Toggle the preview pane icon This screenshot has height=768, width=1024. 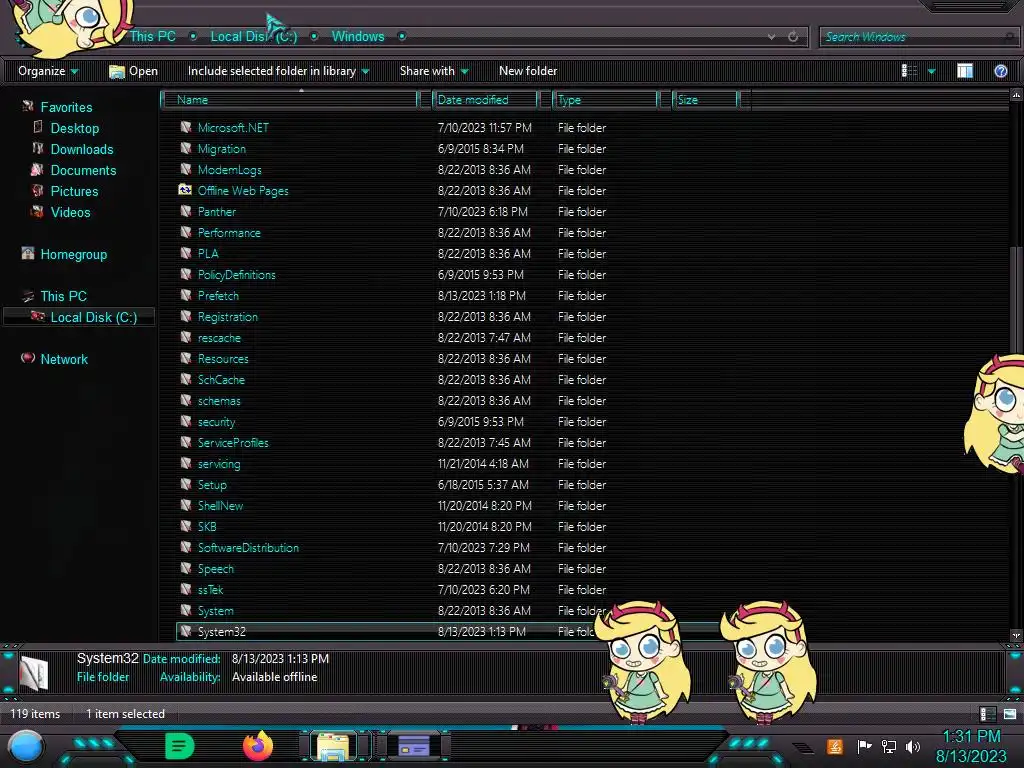click(x=965, y=71)
